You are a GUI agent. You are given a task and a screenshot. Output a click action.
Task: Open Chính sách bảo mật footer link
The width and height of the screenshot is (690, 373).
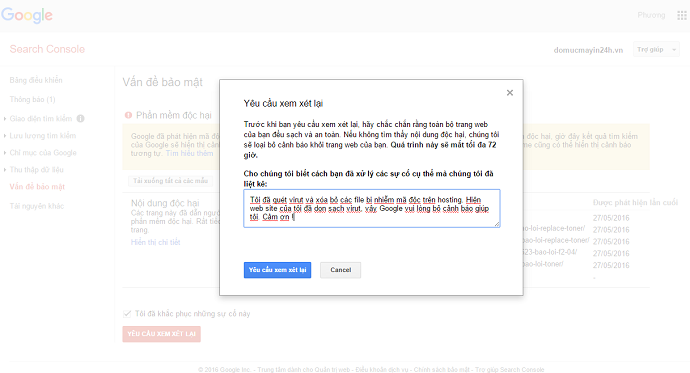point(441,369)
